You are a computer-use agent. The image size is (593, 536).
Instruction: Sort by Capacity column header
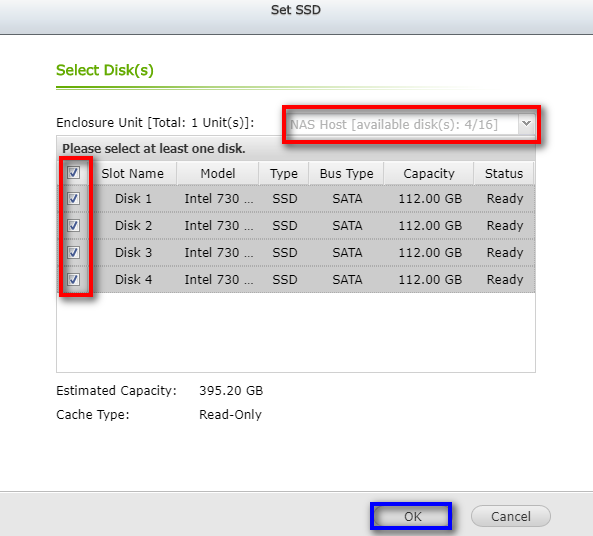tap(429, 174)
